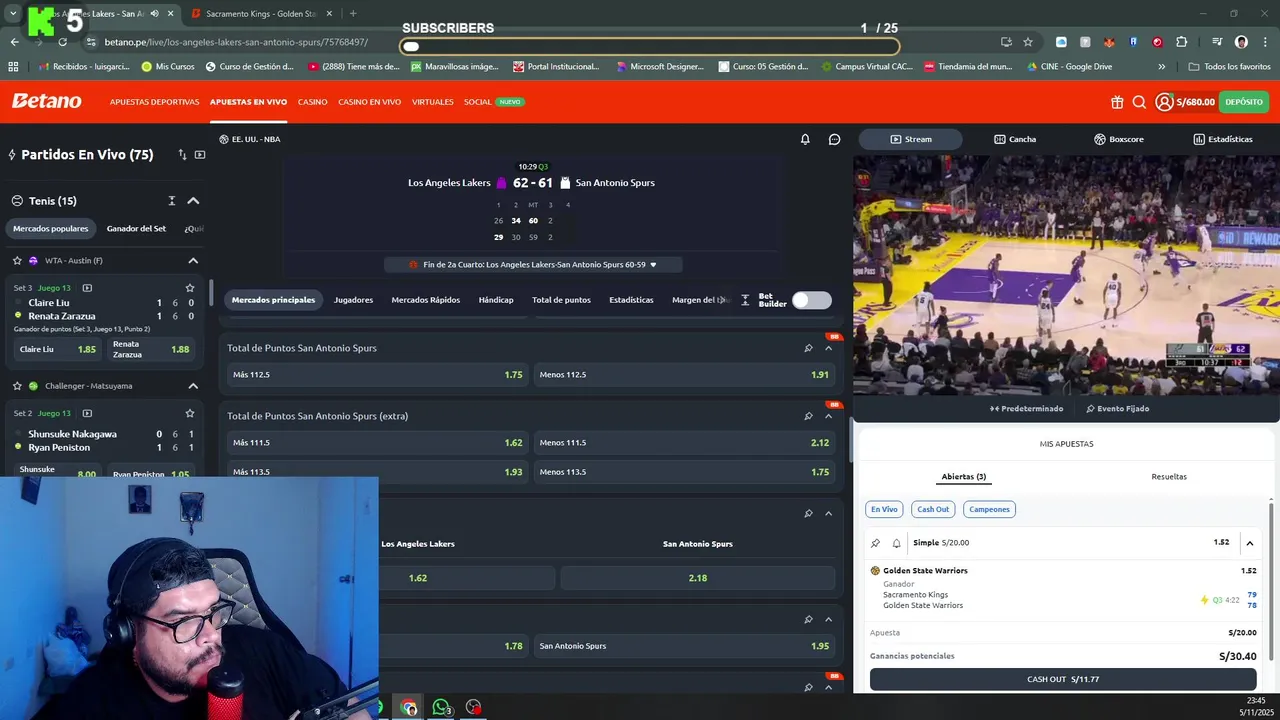Collapse the WTA - Austin (F) league
Screen dimensions: 1280x720
coord(193,261)
